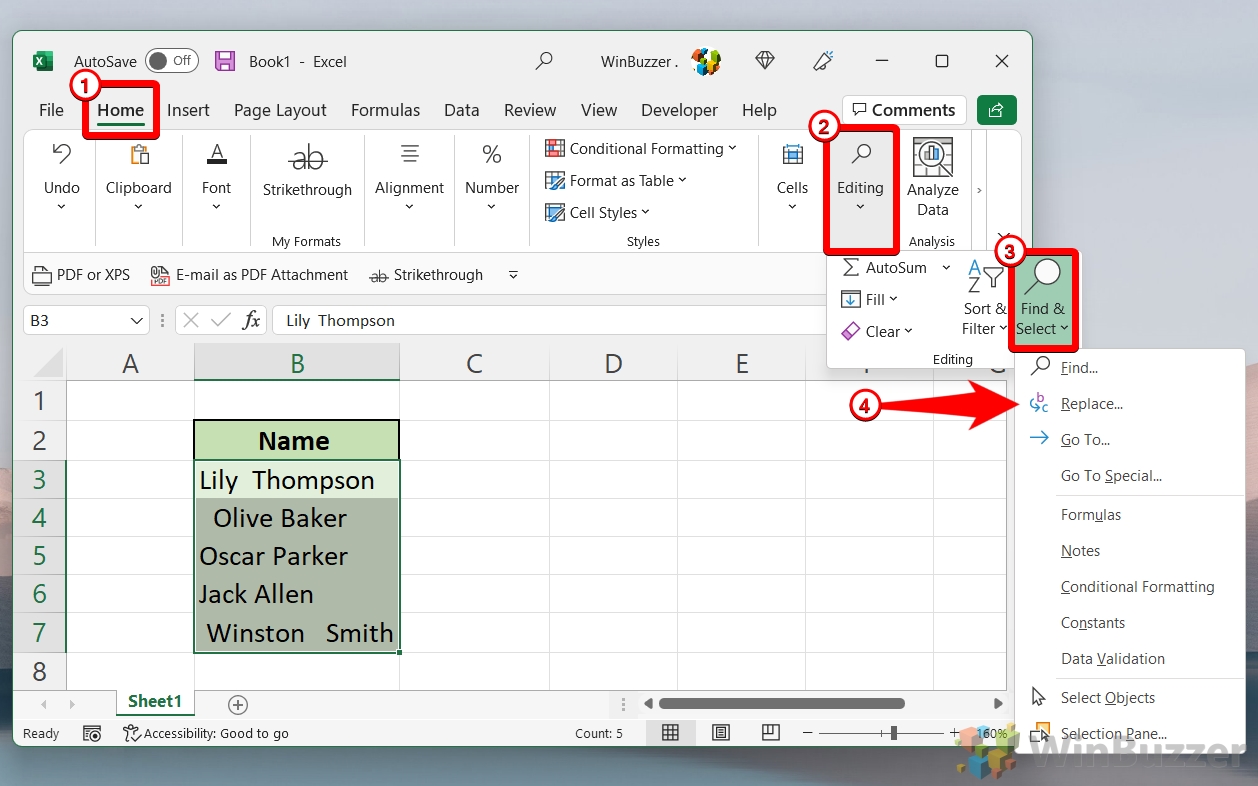Screen dimensions: 1258x786
Task: Click the Insert Function fx button
Action: [x=252, y=321]
